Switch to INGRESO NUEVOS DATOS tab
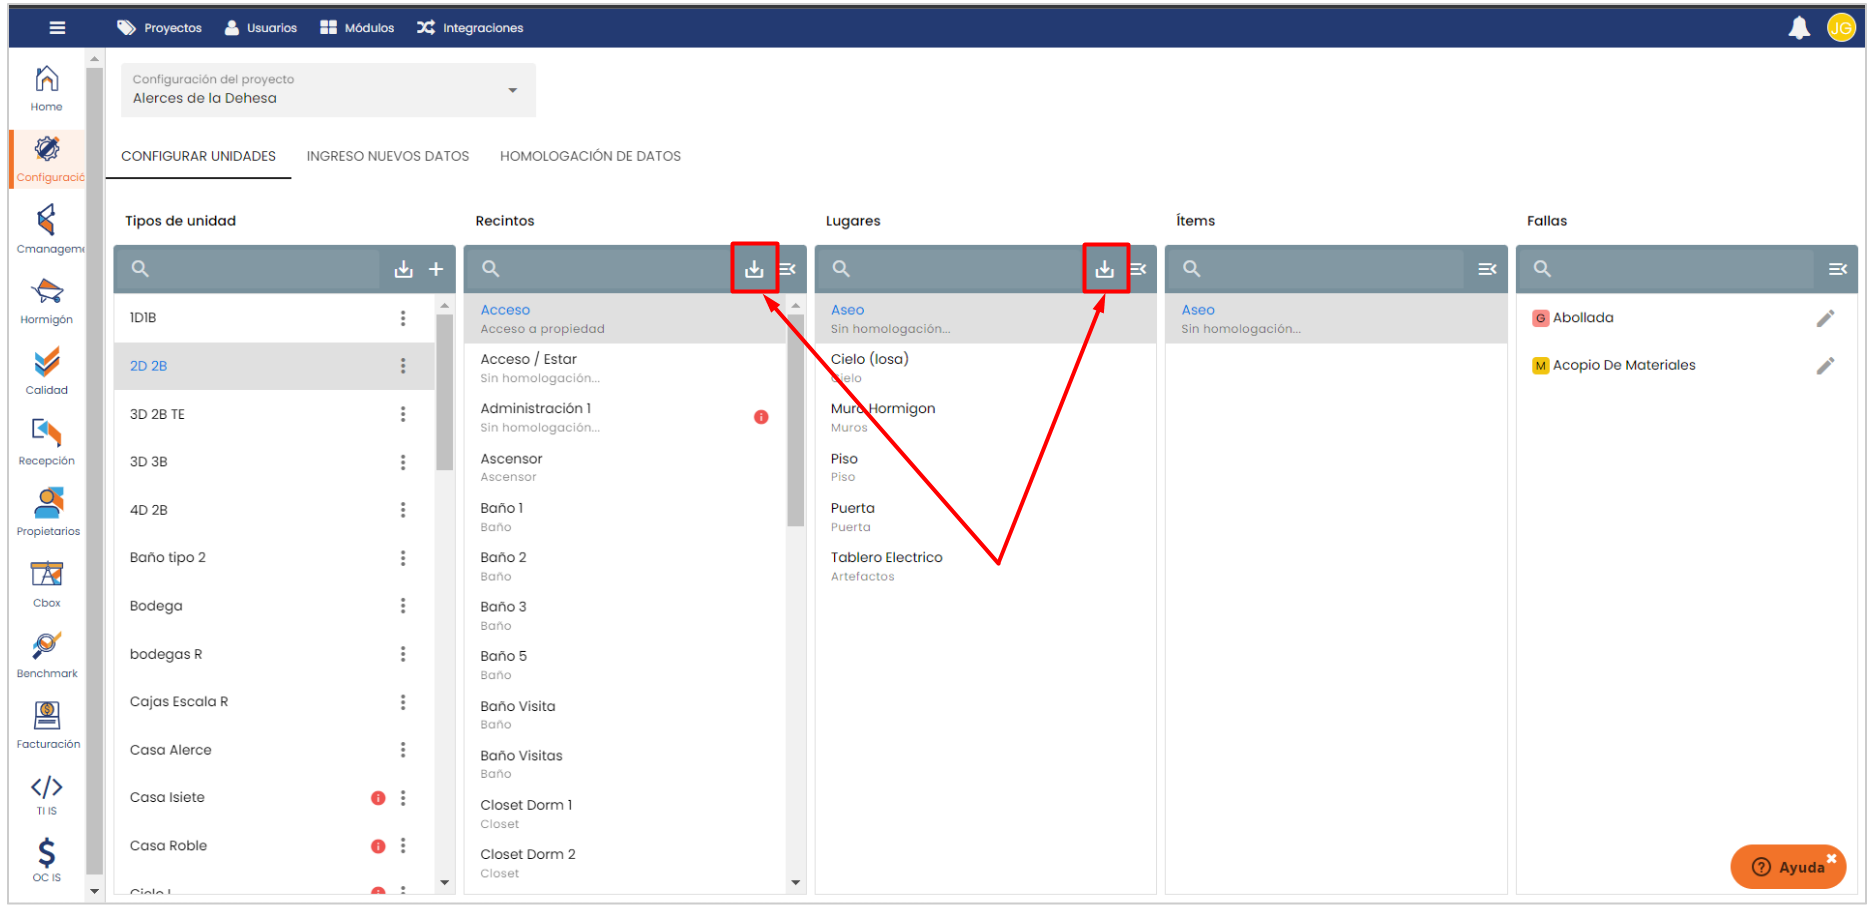The height and width of the screenshot is (910, 1872). coord(387,156)
